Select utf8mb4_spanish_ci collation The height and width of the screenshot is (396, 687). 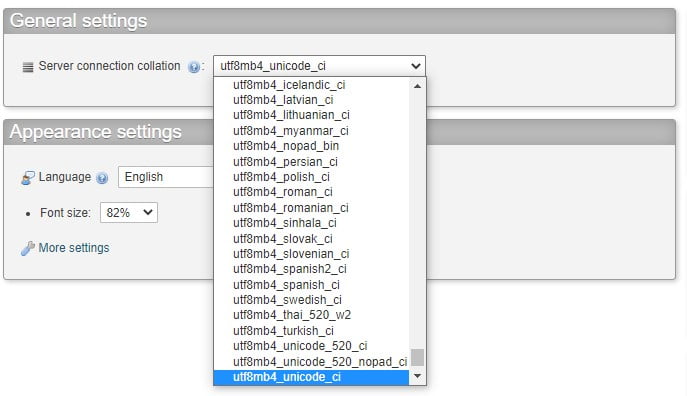point(311,285)
